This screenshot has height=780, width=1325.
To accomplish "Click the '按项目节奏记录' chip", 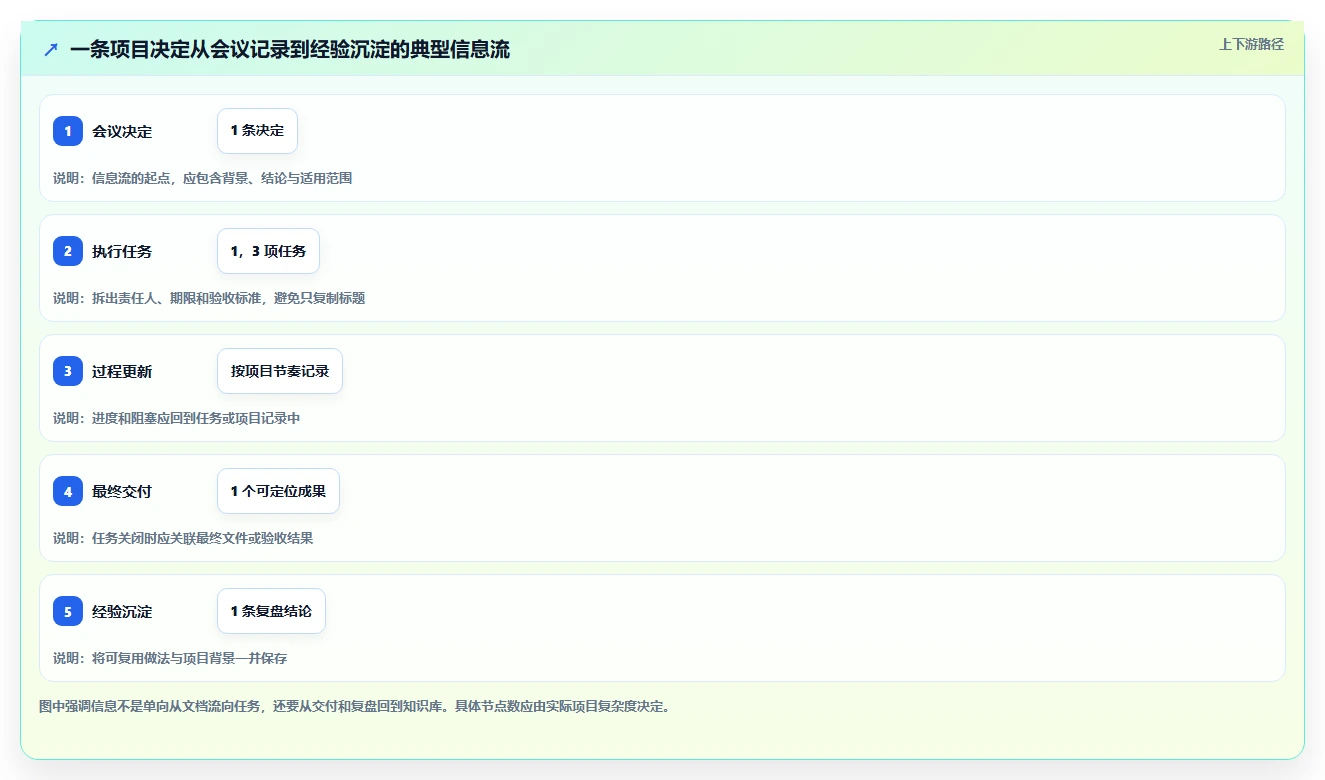I will click(280, 371).
